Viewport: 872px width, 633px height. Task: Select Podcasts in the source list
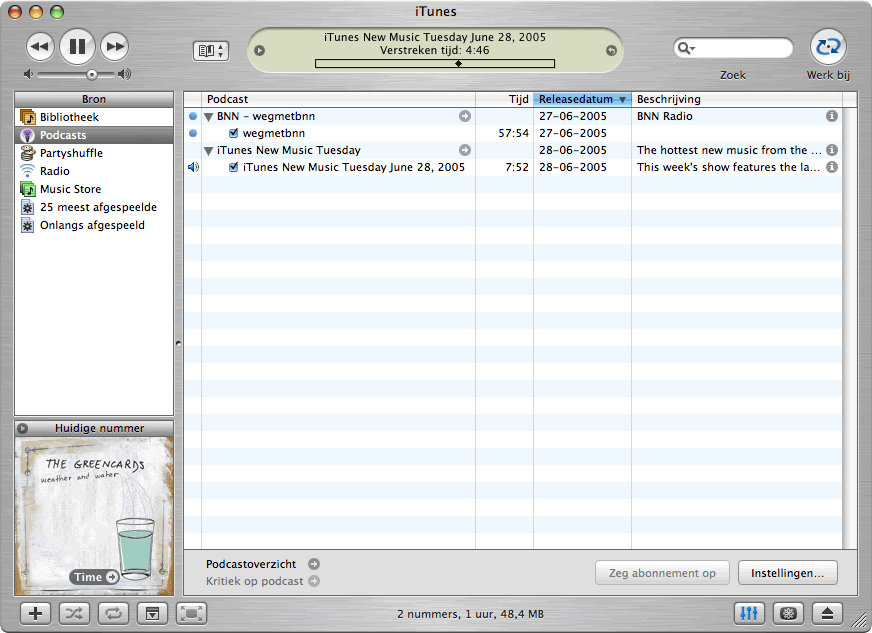[94, 135]
